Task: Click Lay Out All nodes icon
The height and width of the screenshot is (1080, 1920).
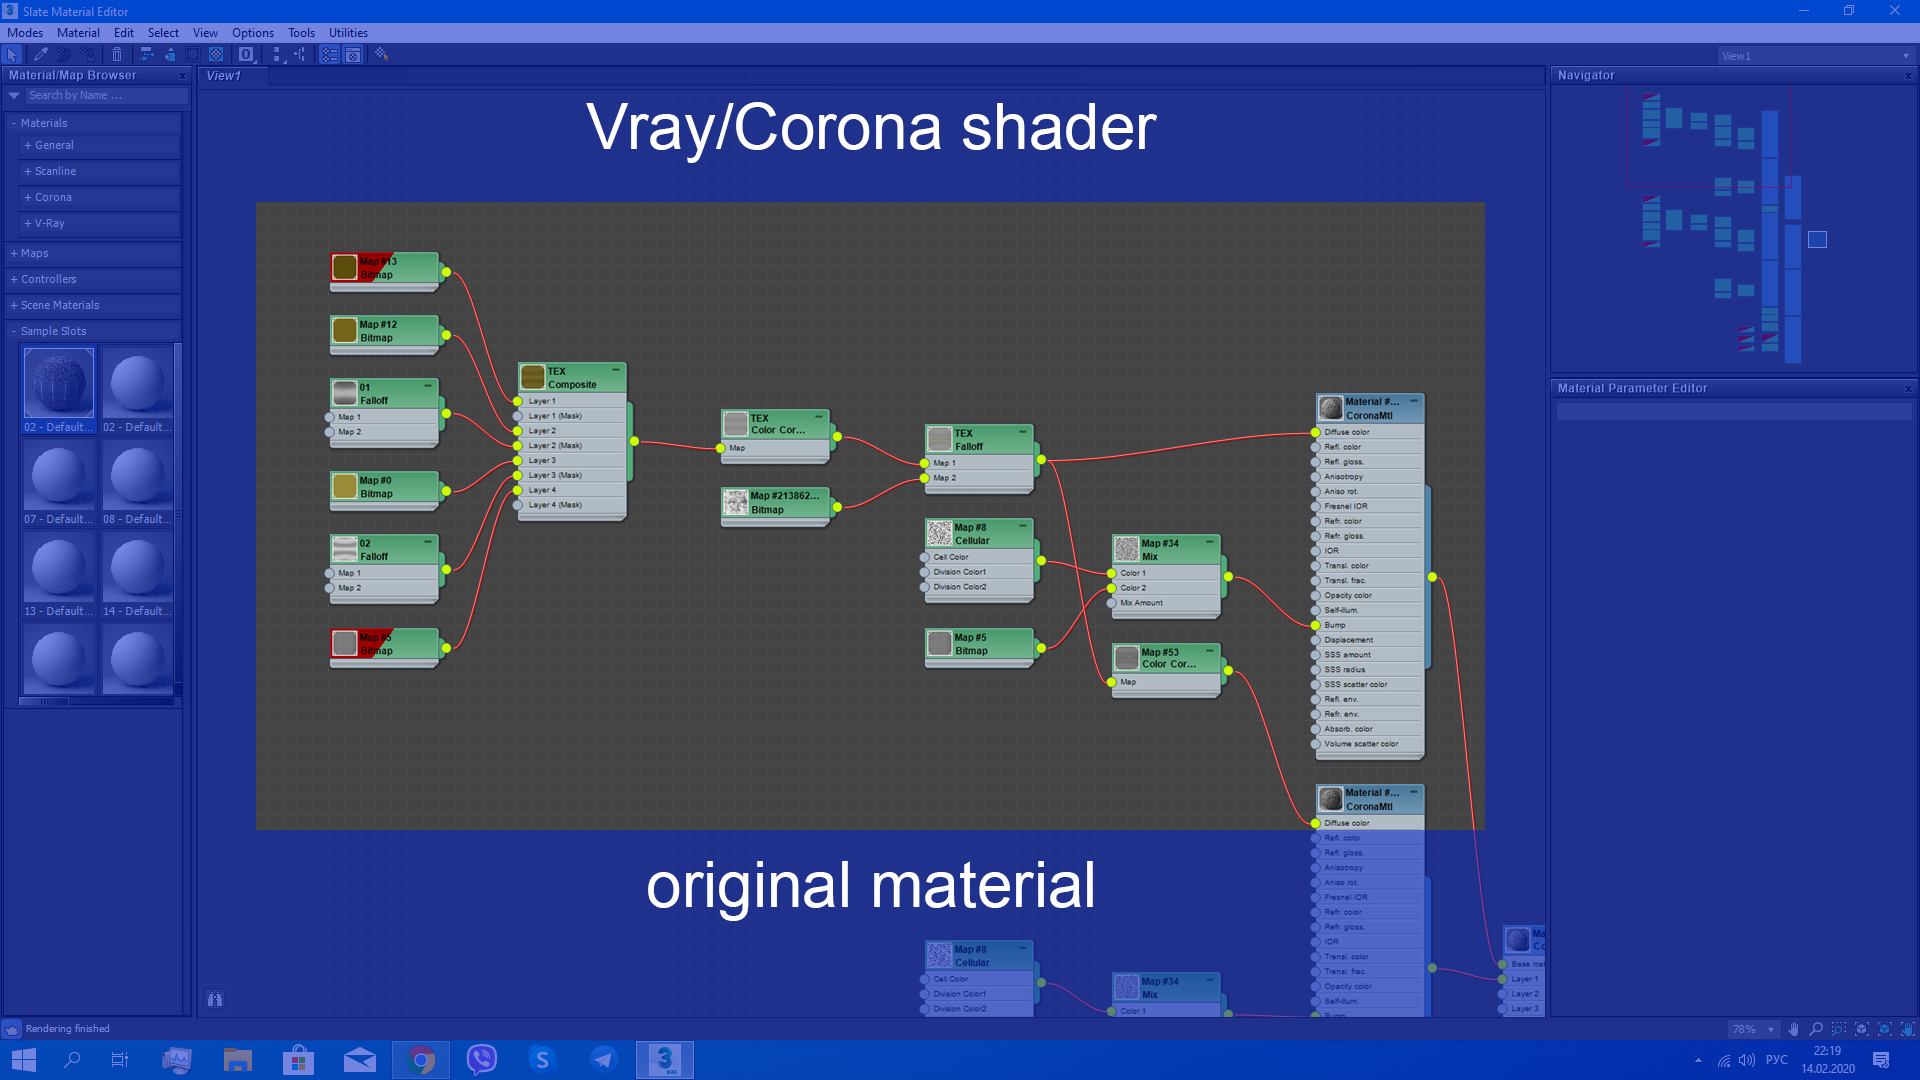Action: click(x=277, y=55)
